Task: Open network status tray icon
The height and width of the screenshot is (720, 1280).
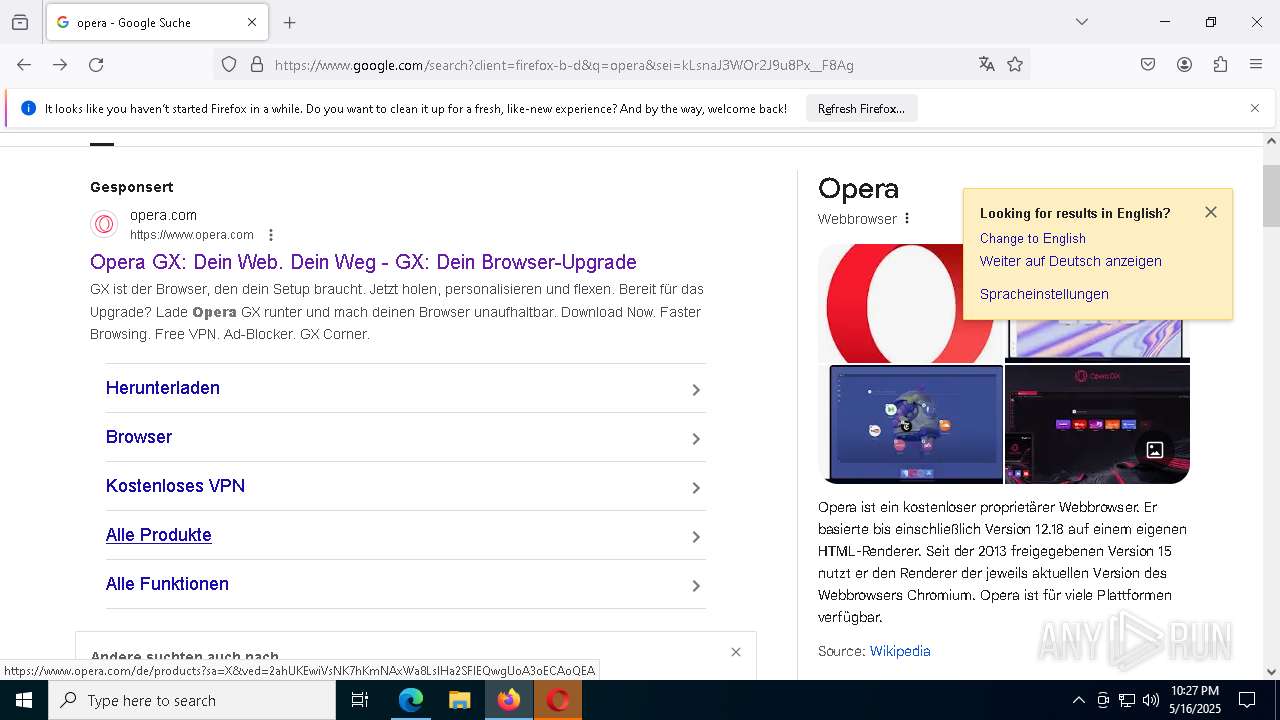Action: (x=1127, y=700)
